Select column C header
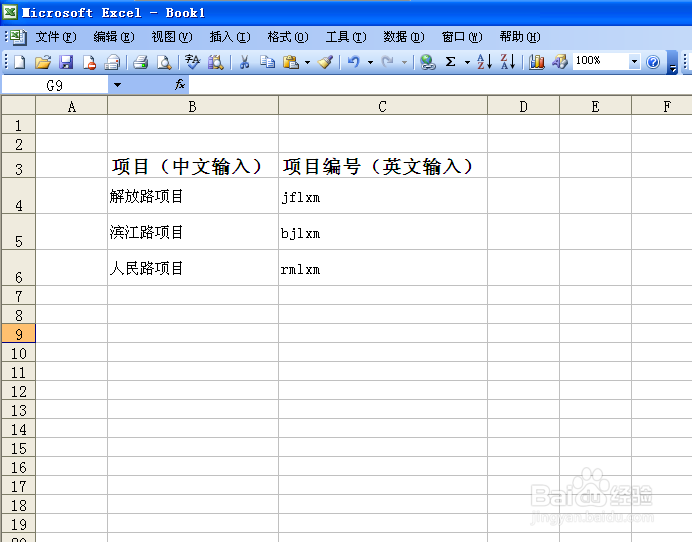This screenshot has height=542, width=692. (383, 106)
